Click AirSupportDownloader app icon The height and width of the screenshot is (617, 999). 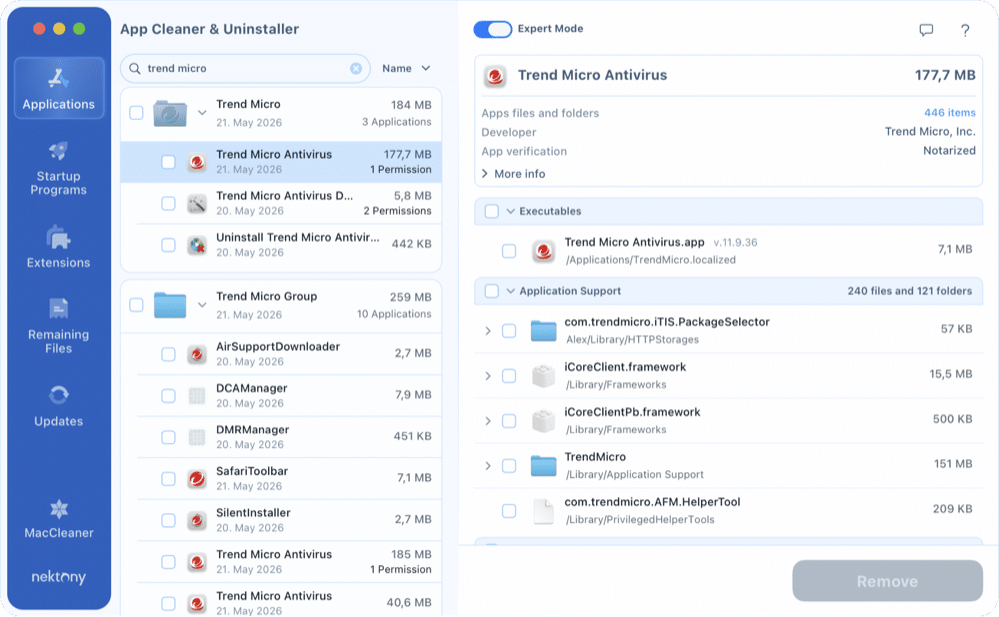point(197,354)
